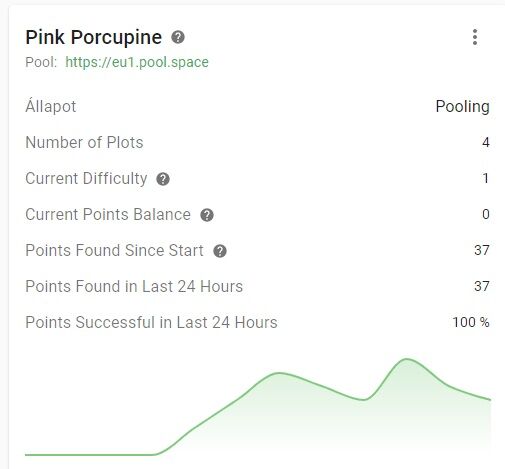Click the Current Difficulty label
The width and height of the screenshot is (505, 469).
pos(86,178)
